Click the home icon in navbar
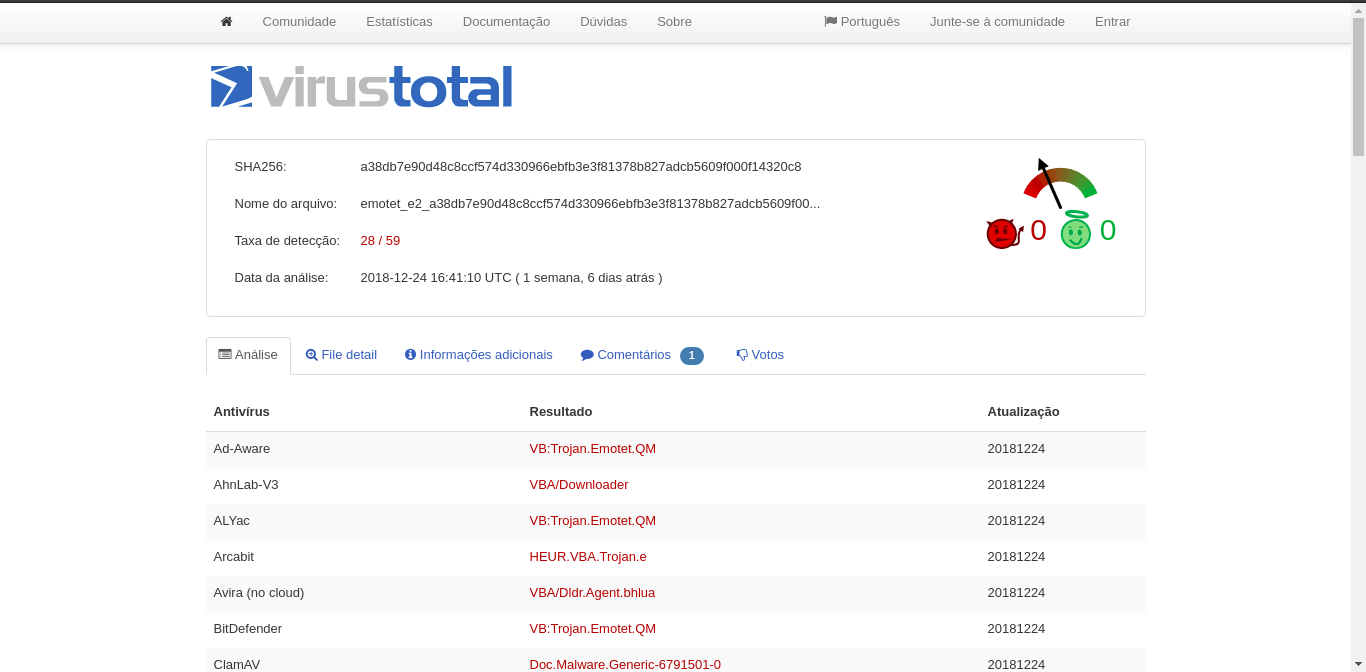Viewport: 1366px width, 672px height. tap(226, 21)
